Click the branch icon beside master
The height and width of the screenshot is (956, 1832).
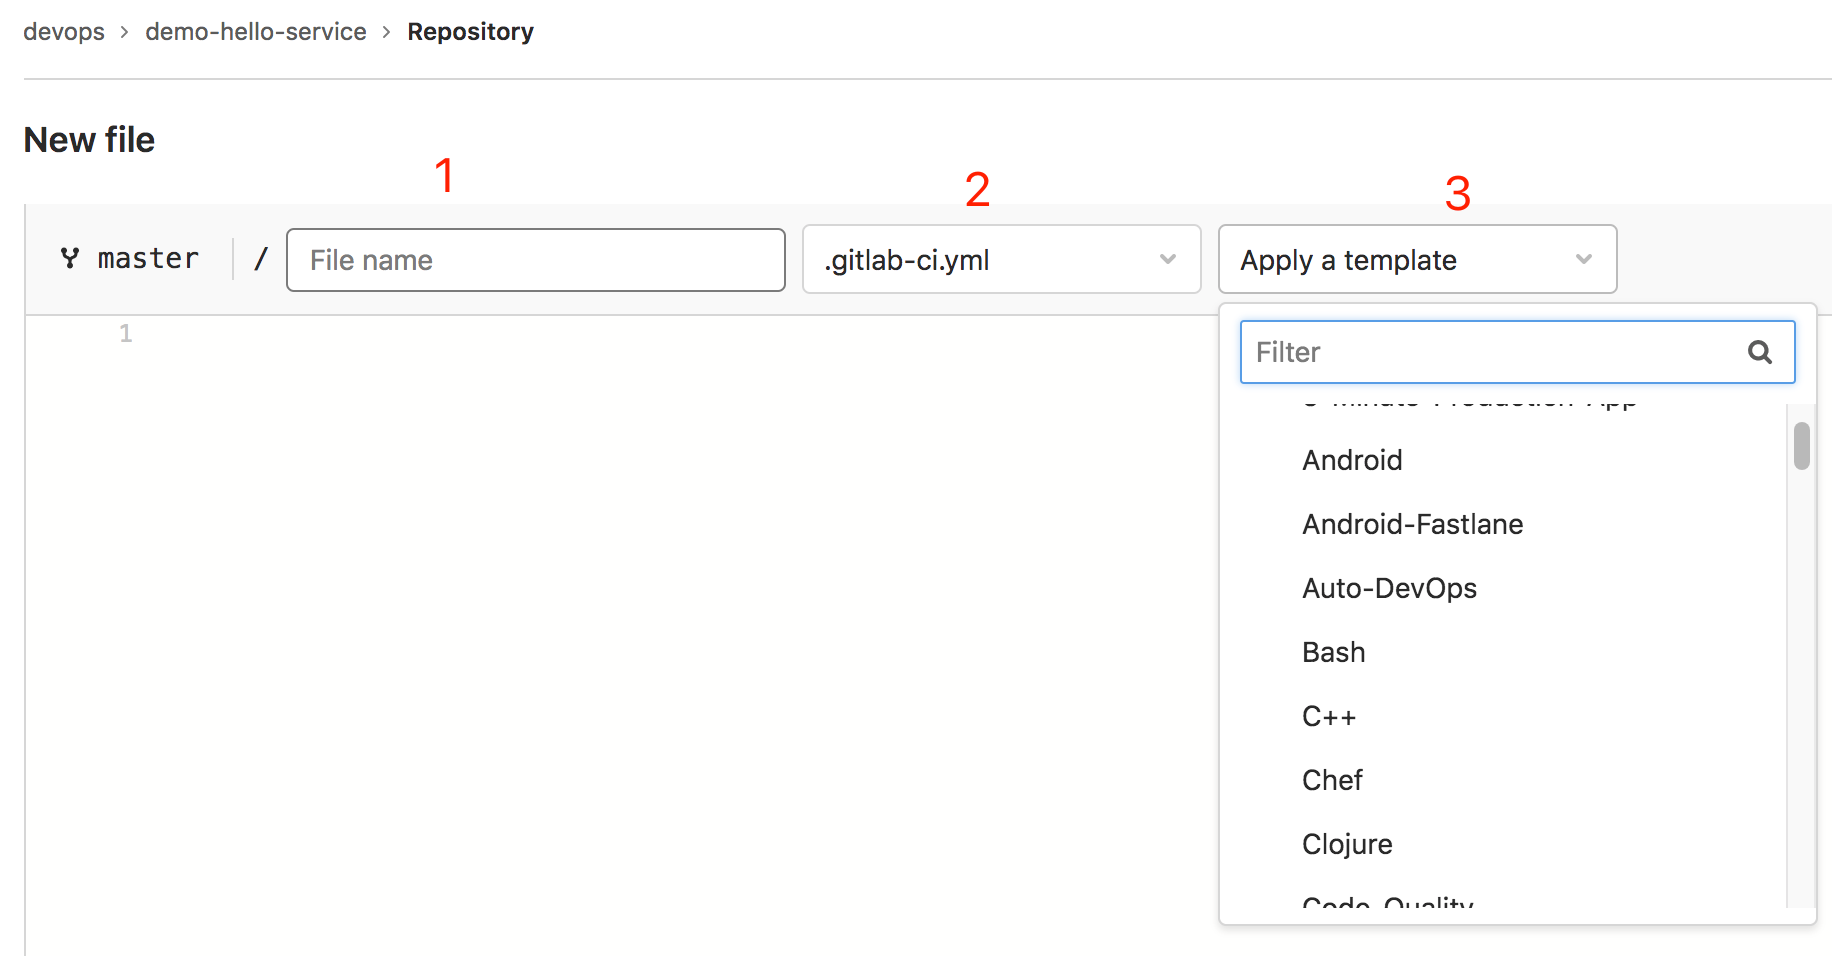coord(70,258)
